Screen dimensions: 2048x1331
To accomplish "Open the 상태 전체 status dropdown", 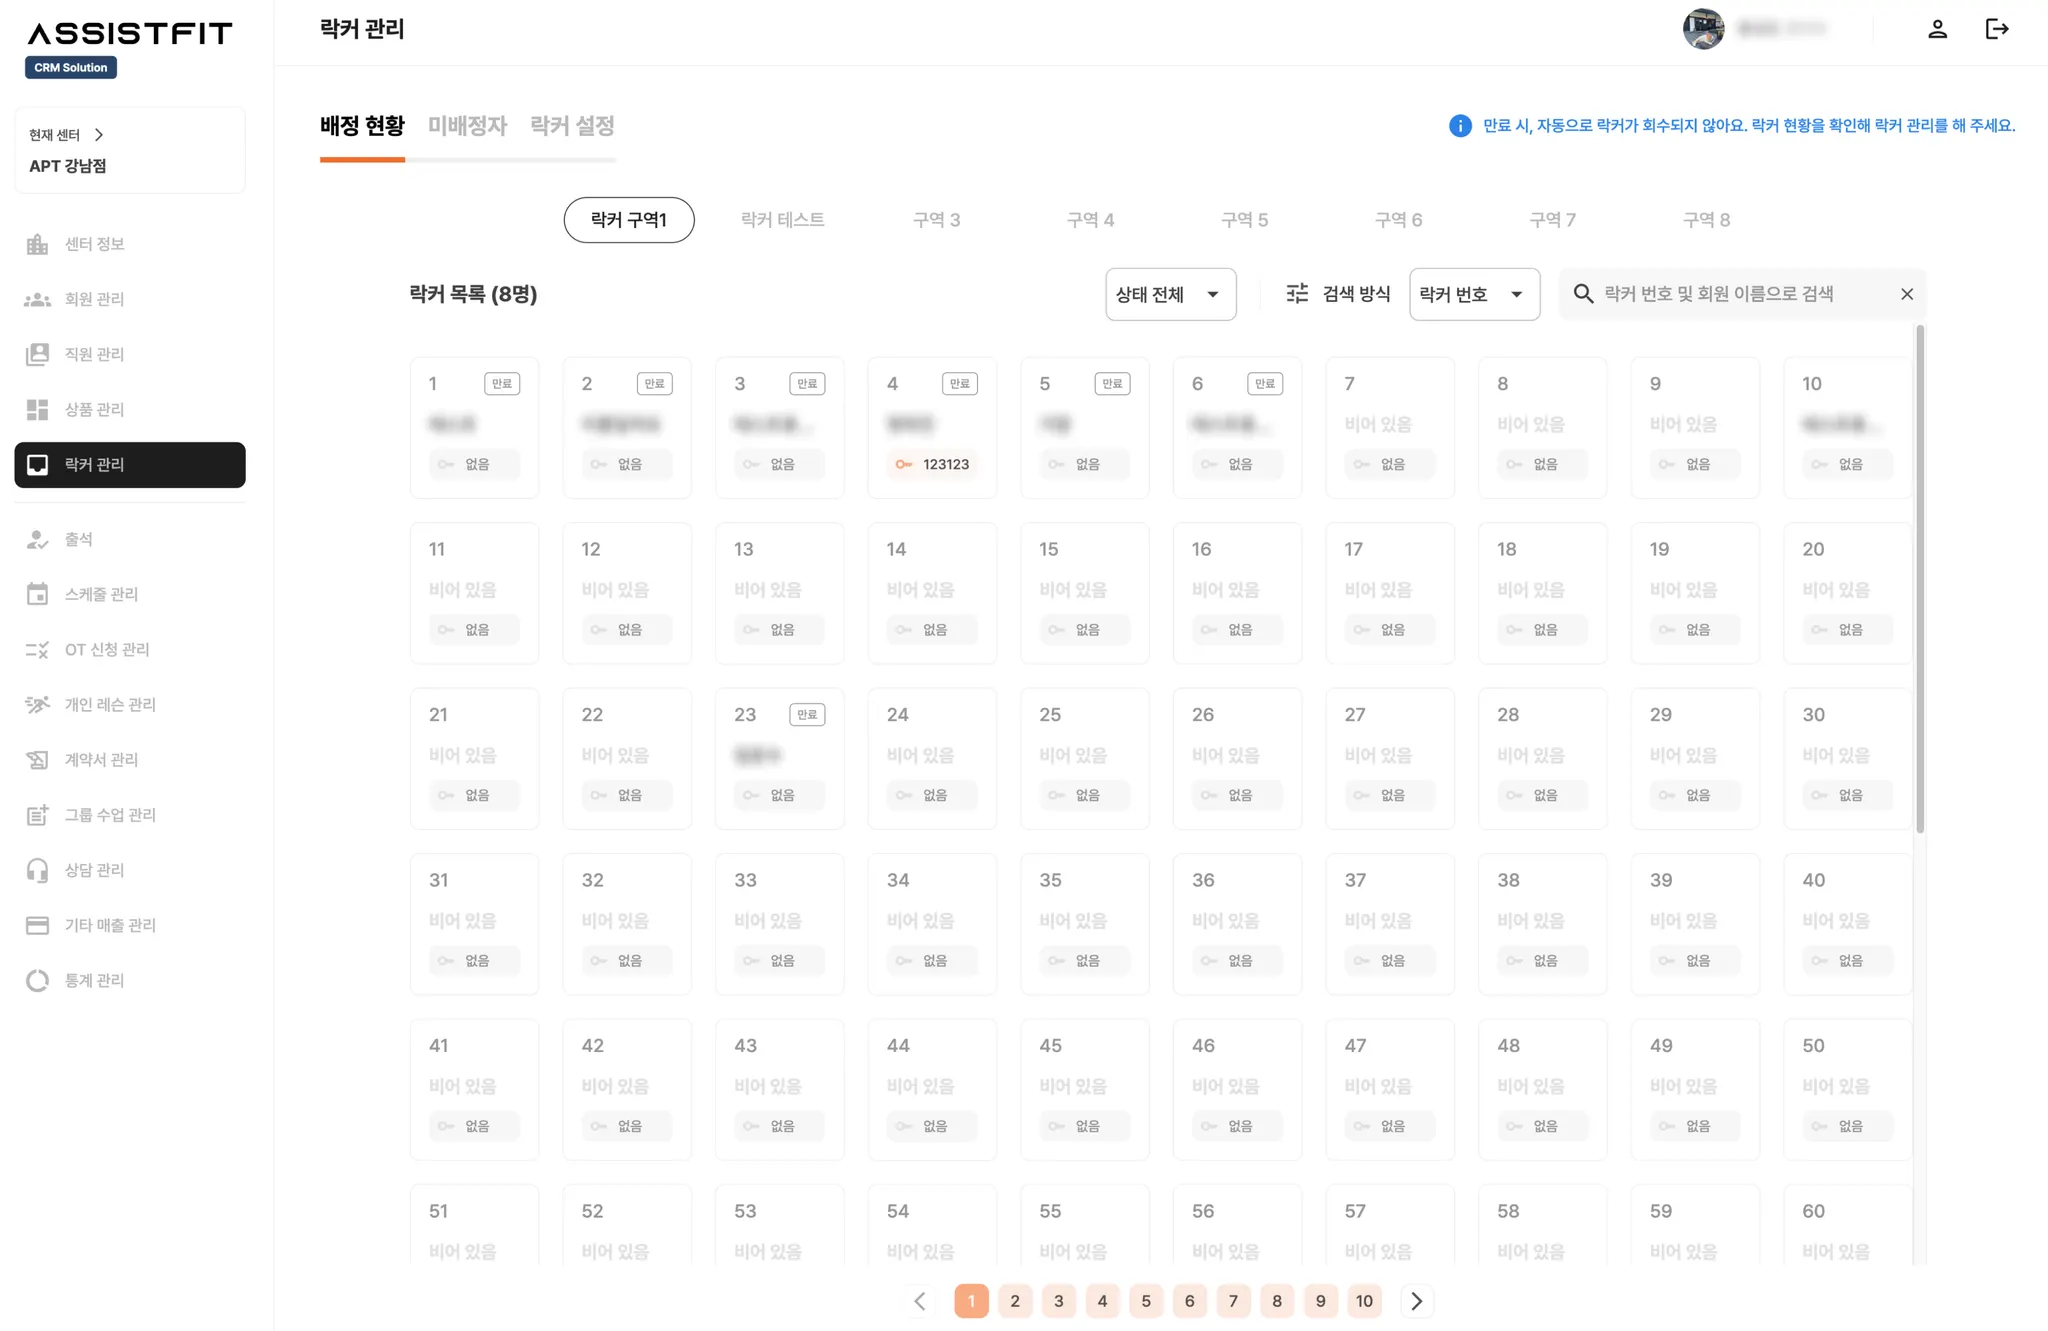I will (1170, 294).
